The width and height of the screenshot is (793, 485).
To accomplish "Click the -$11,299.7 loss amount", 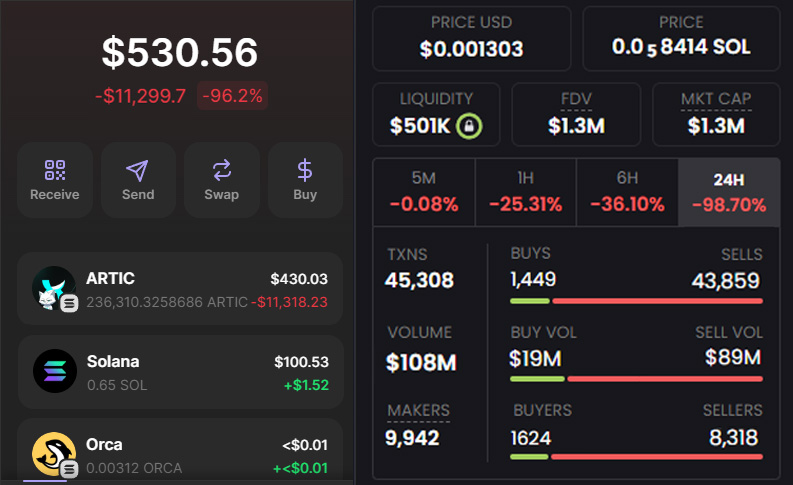I will (141, 96).
